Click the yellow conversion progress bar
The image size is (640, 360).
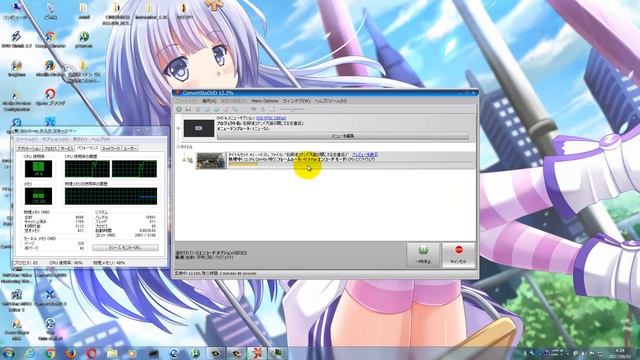point(243,164)
